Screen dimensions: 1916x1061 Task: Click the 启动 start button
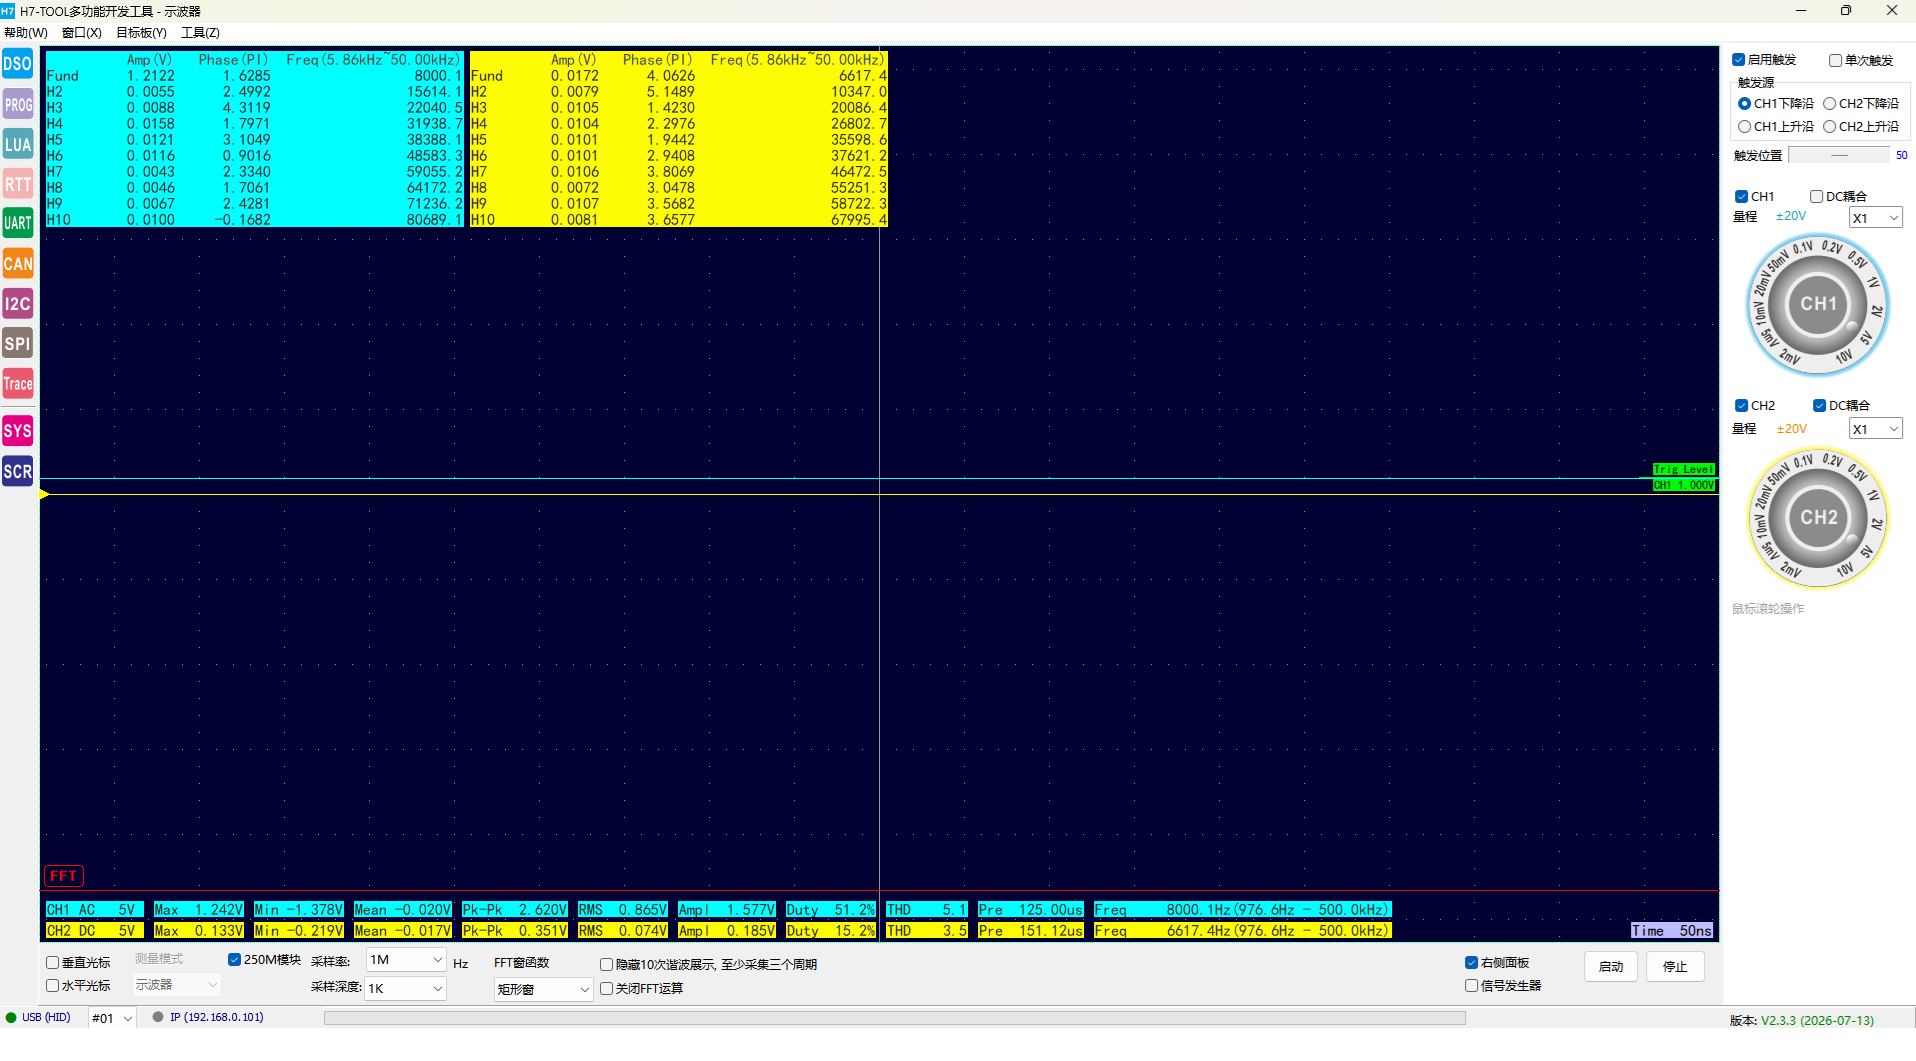click(1611, 967)
